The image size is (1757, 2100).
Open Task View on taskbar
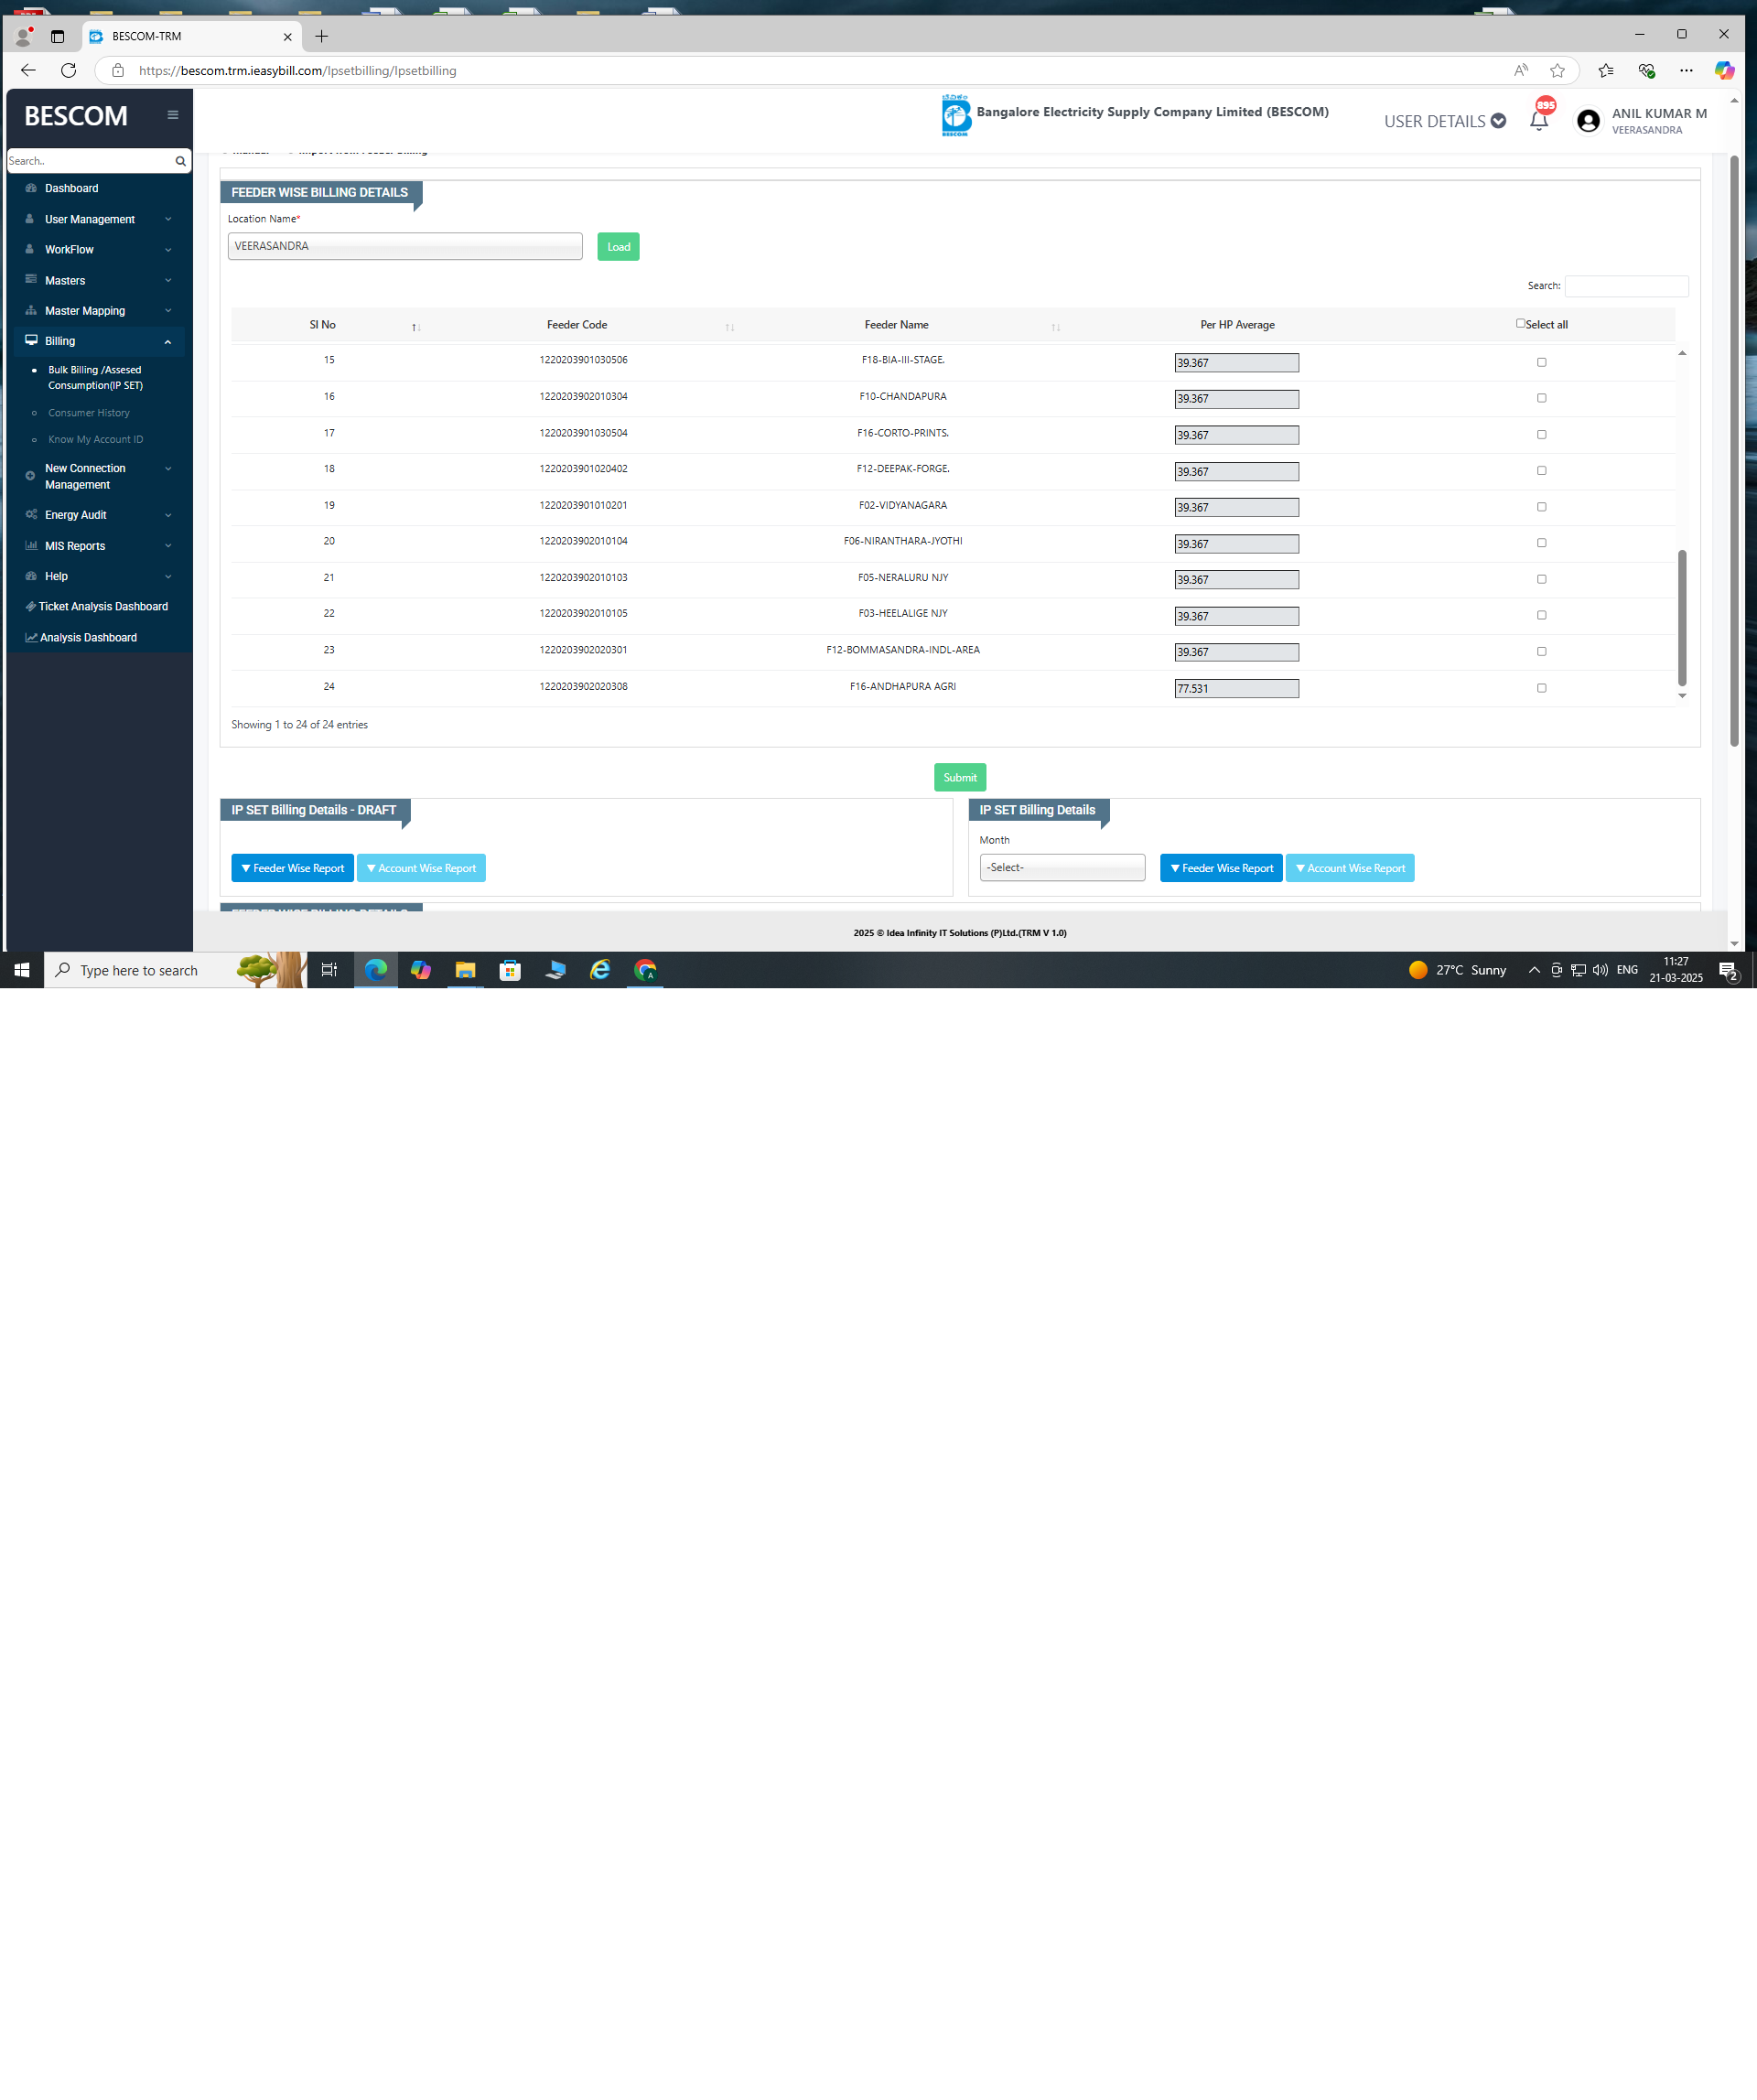(329, 970)
